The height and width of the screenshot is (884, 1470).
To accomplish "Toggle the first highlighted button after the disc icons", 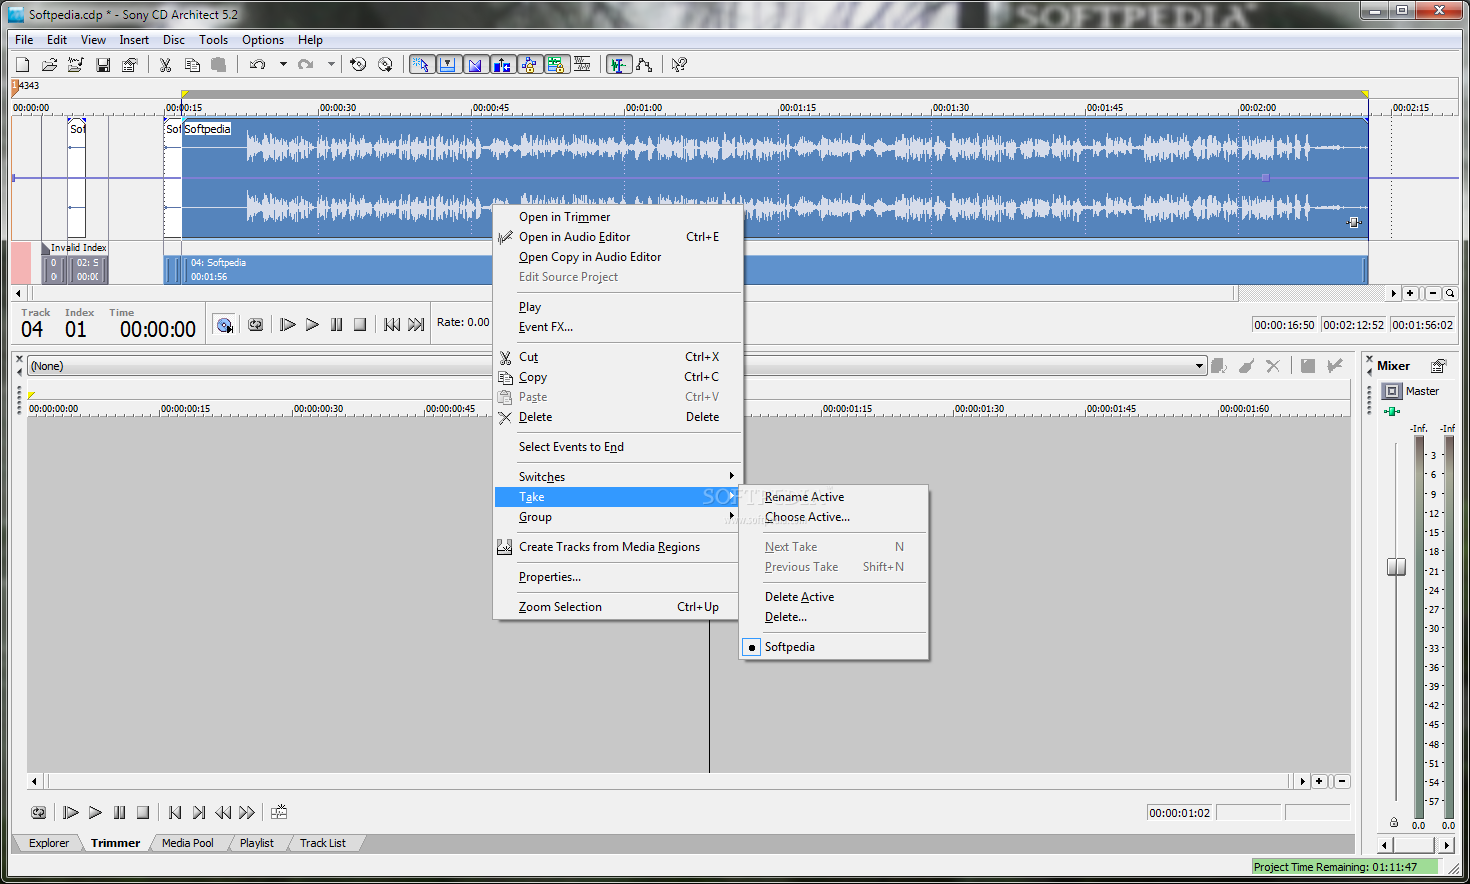I will pyautogui.click(x=421, y=65).
